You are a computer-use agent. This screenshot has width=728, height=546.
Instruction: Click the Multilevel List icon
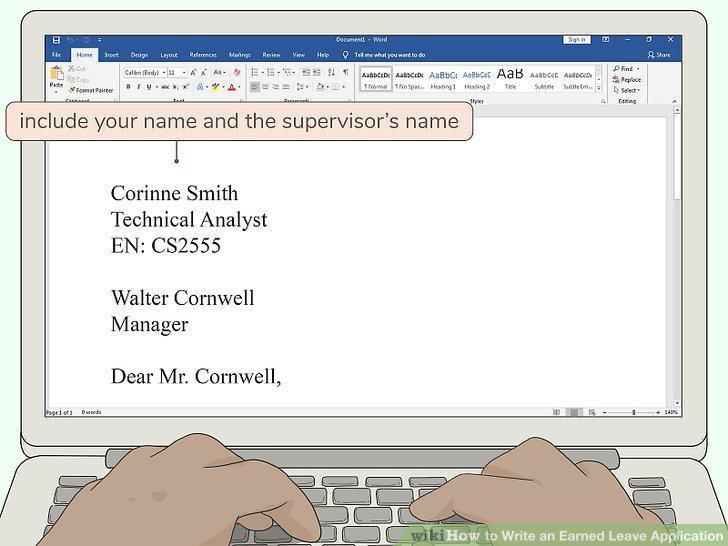(287, 72)
